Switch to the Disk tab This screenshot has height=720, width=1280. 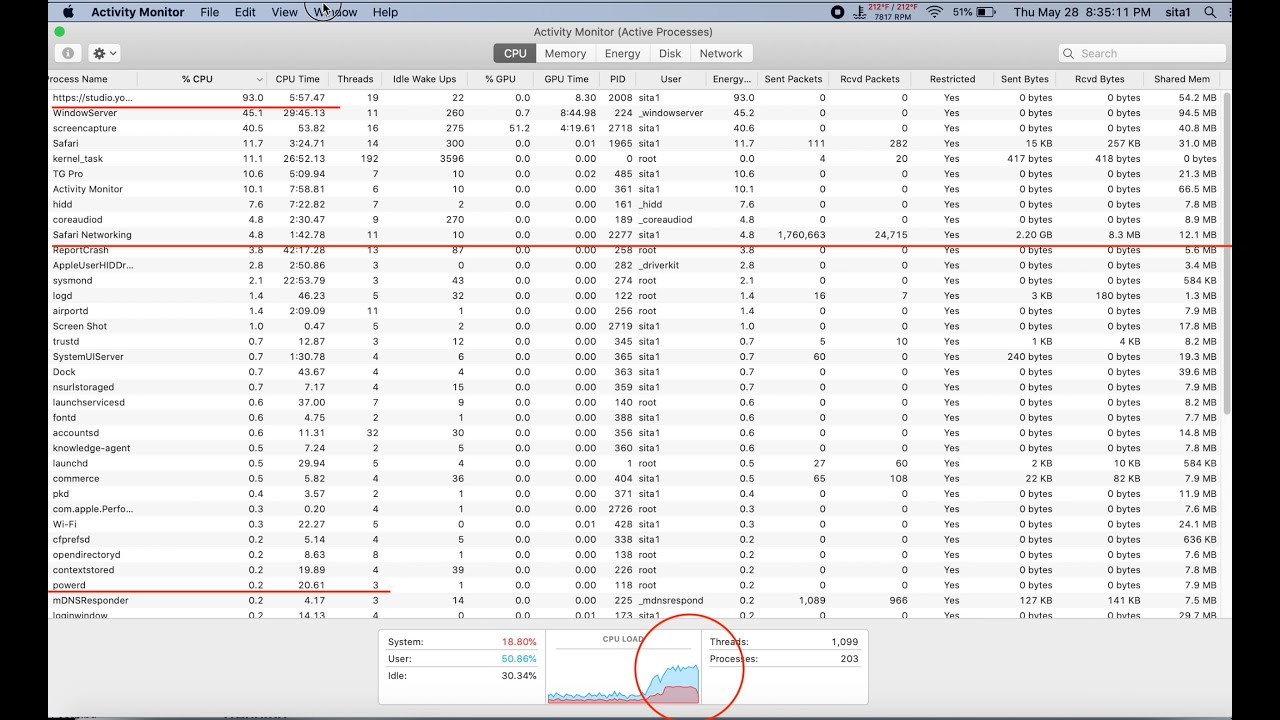click(x=670, y=53)
